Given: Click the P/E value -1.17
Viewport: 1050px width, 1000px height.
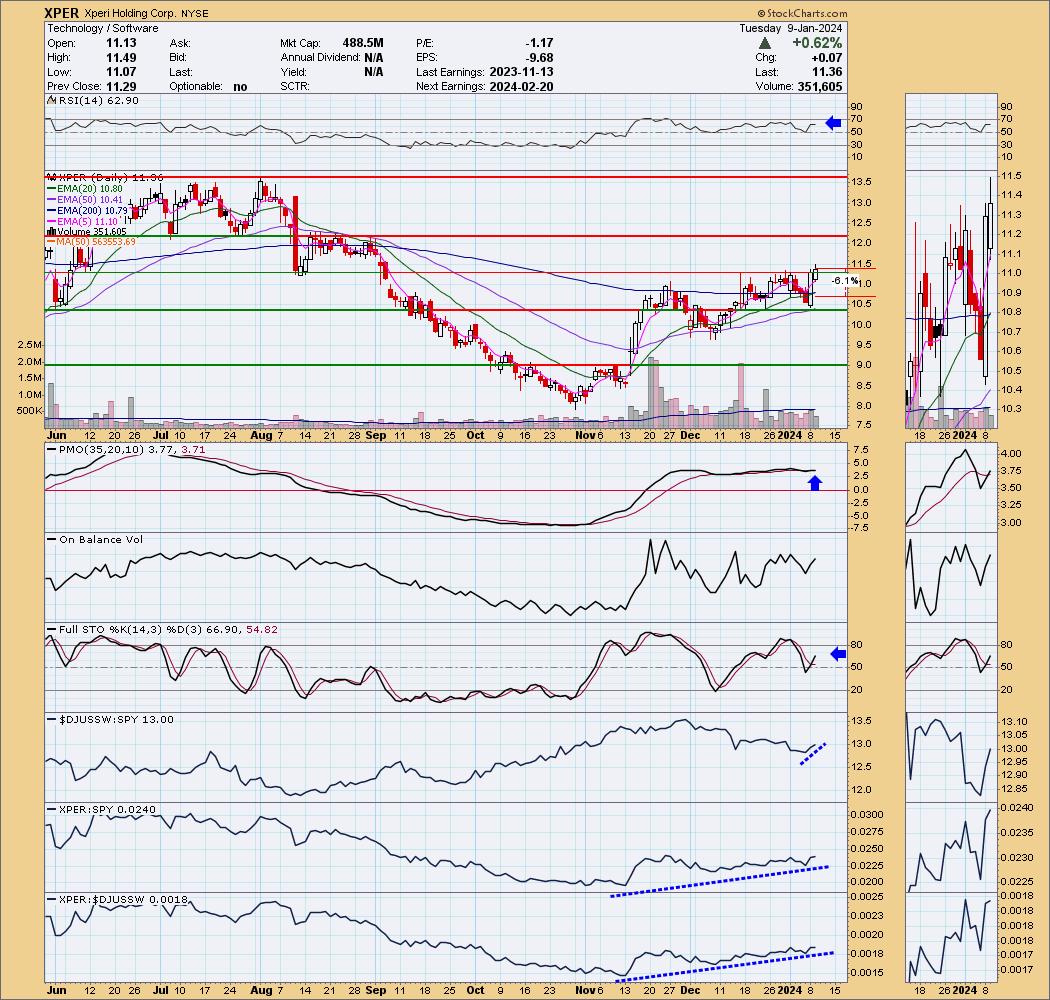Looking at the screenshot, I should (539, 43).
